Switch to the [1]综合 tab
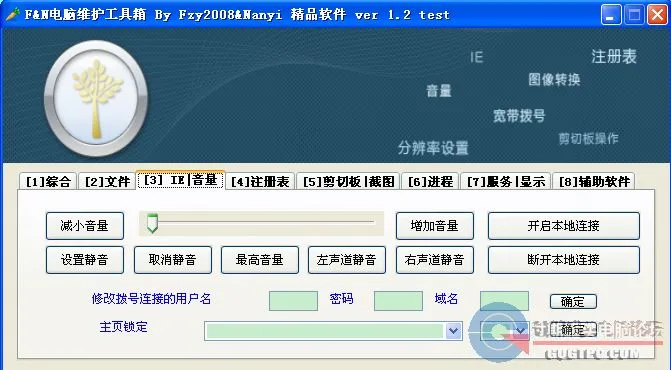This screenshot has height=370, width=671. point(48,182)
